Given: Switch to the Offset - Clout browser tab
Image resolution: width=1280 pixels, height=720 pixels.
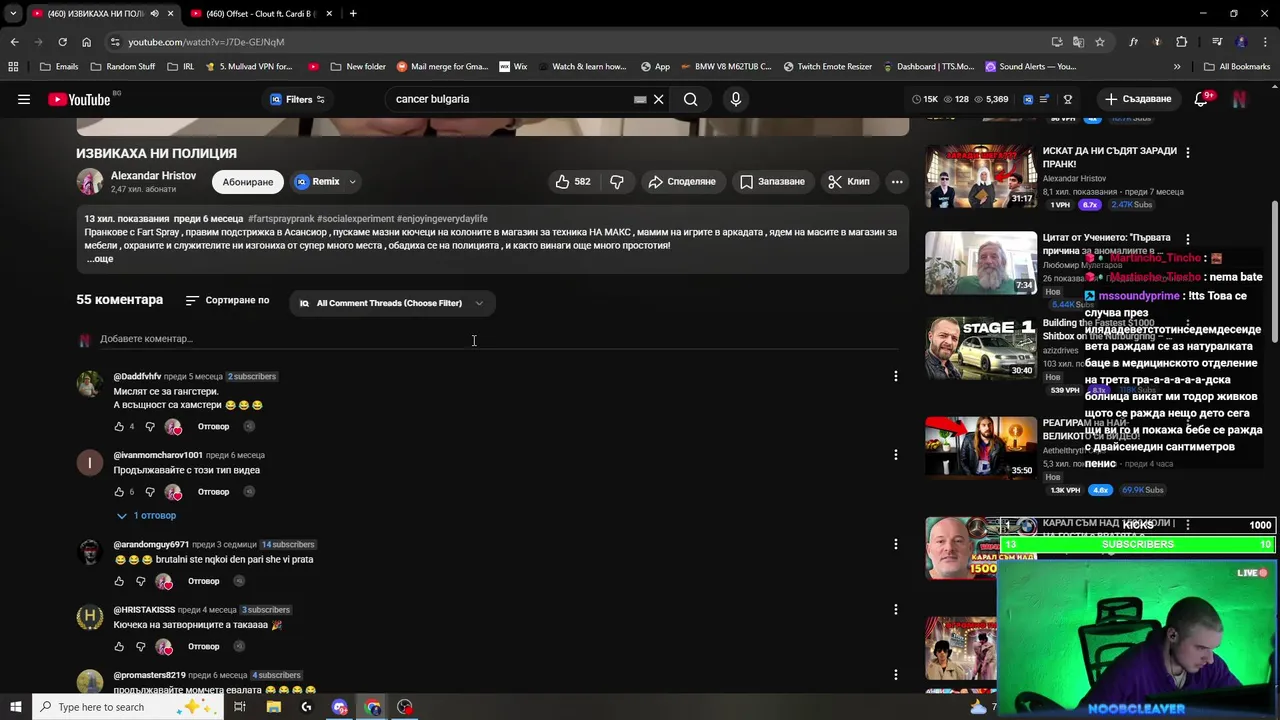Looking at the screenshot, I should (x=259, y=13).
